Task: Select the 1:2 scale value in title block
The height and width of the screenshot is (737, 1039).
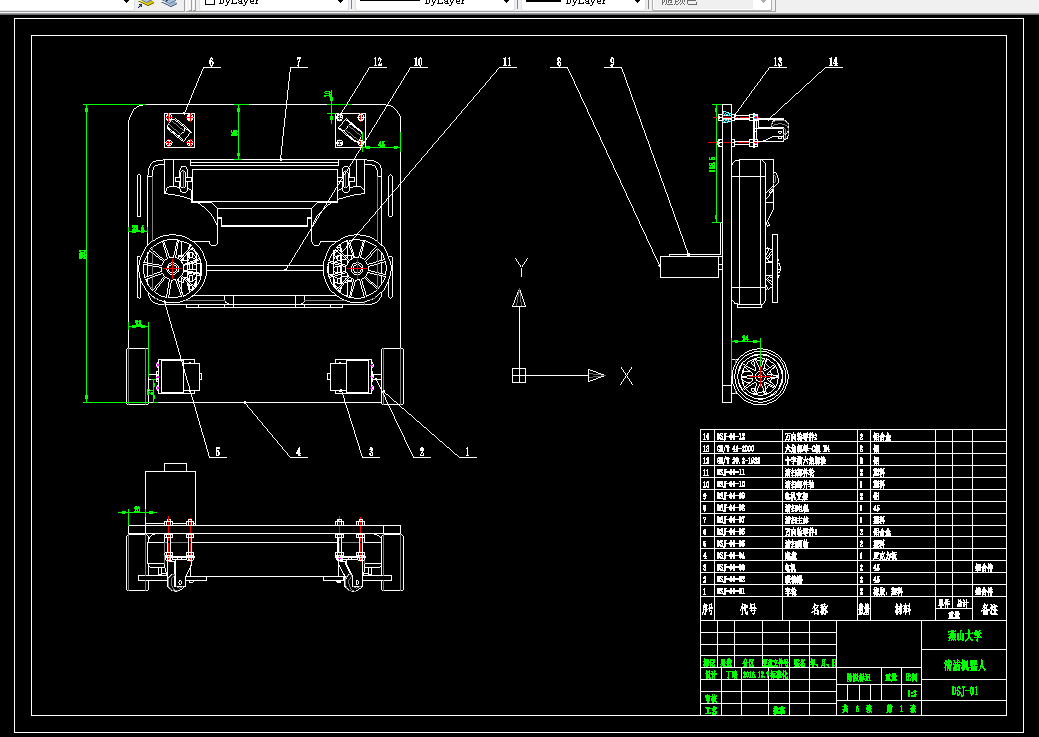Action: 912,693
